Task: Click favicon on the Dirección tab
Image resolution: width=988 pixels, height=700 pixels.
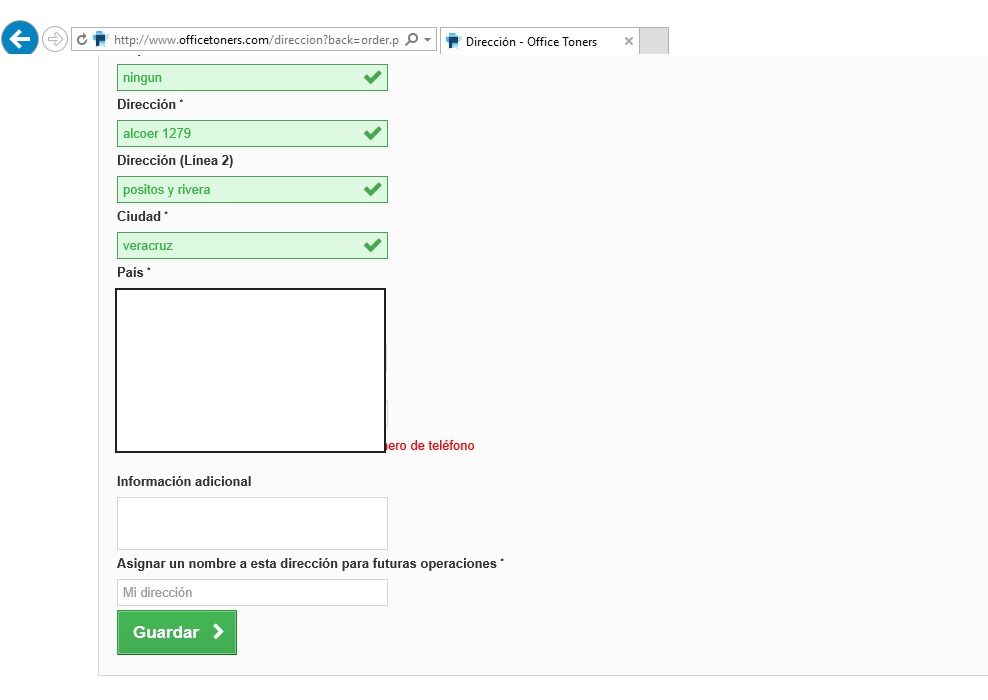Action: click(453, 41)
